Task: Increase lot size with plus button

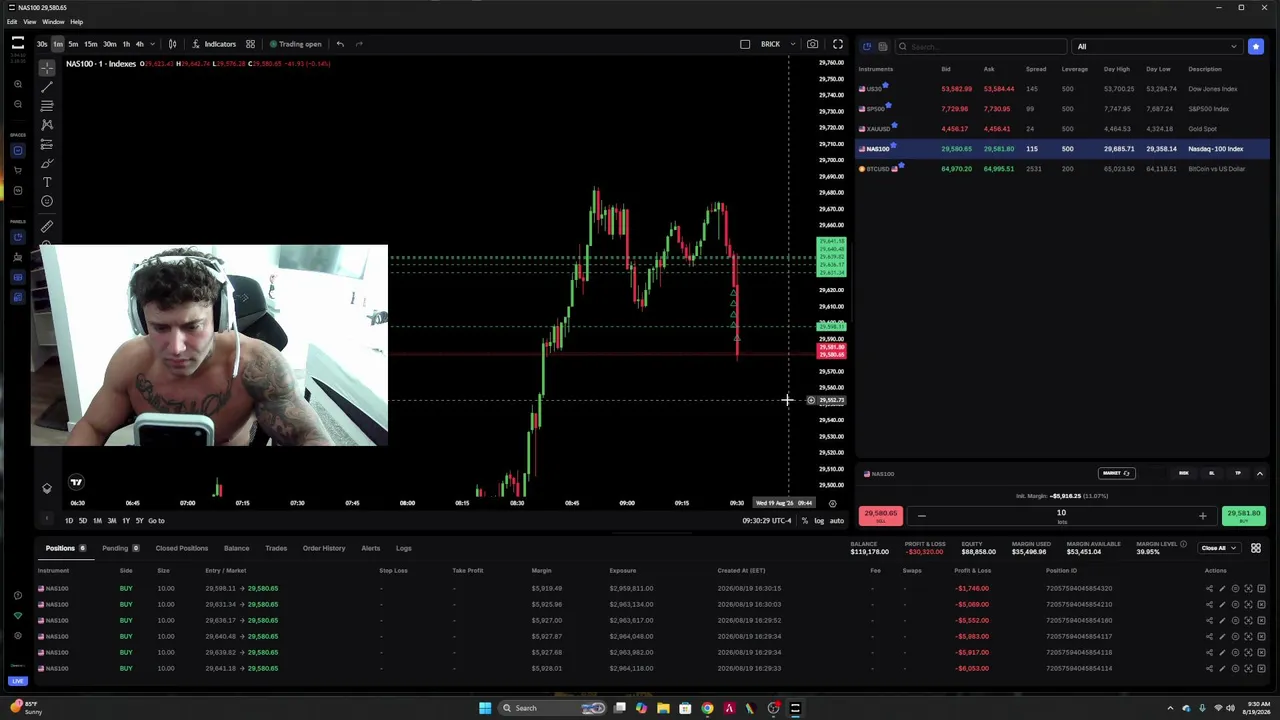Action: 1202,516
